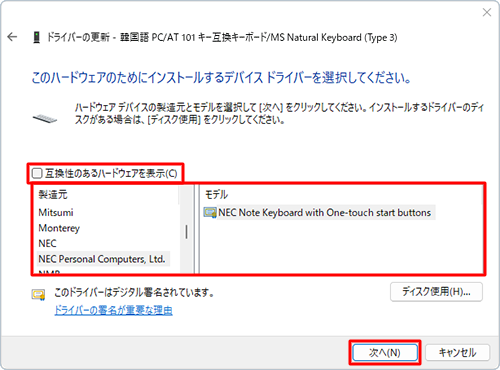The width and height of the screenshot is (500, 370).
Task: Select NEC in the manufacturer list
Action: click(47, 243)
